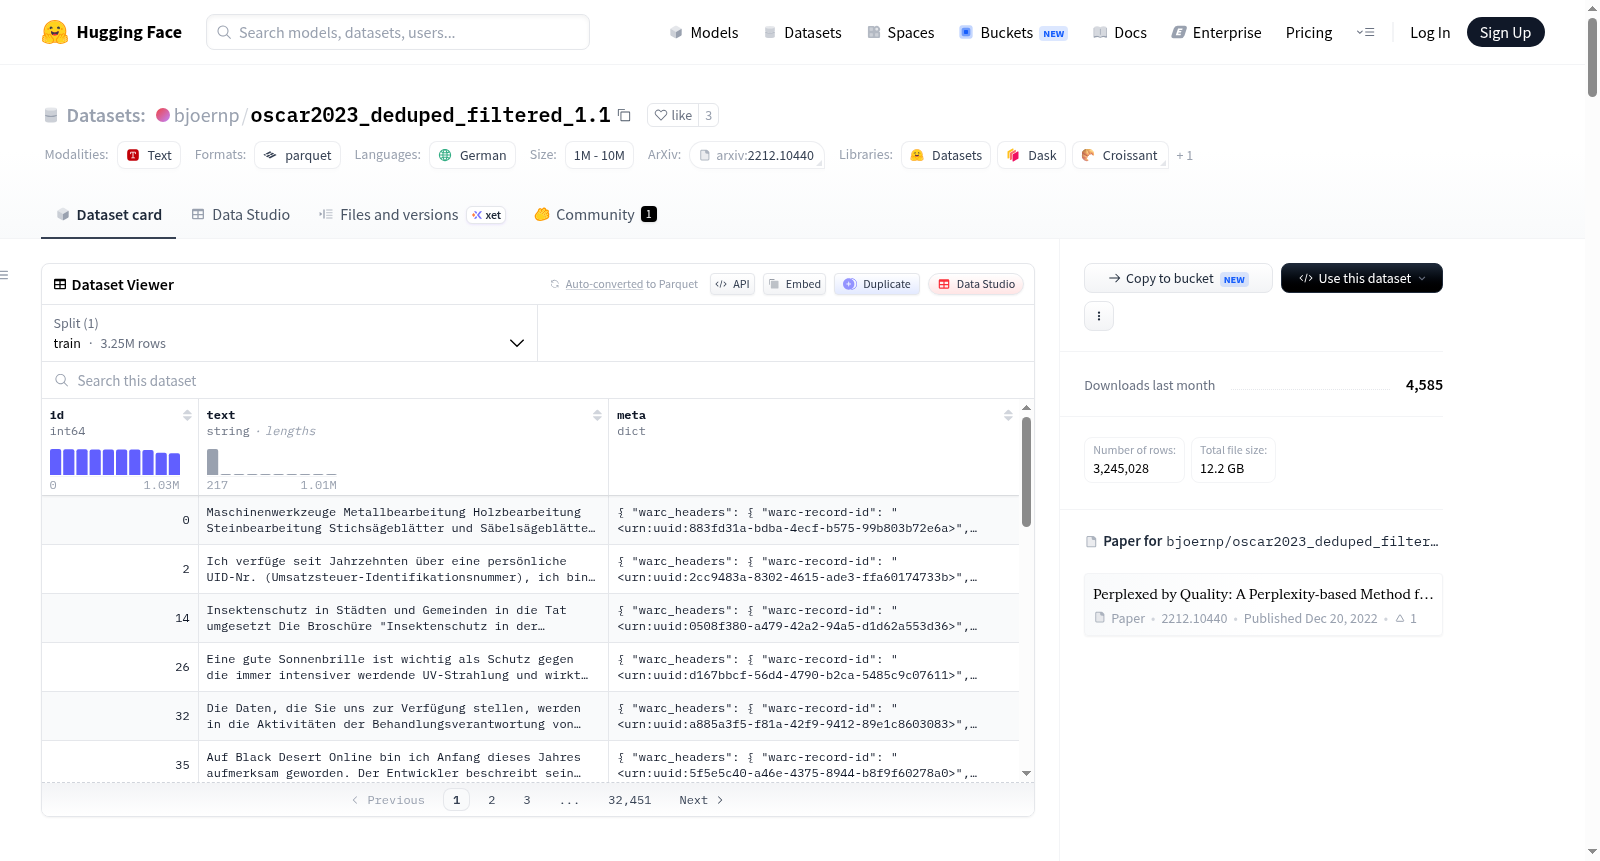Go to page 2 of the viewer
Screen dimensions: 1600x861
coord(492,800)
